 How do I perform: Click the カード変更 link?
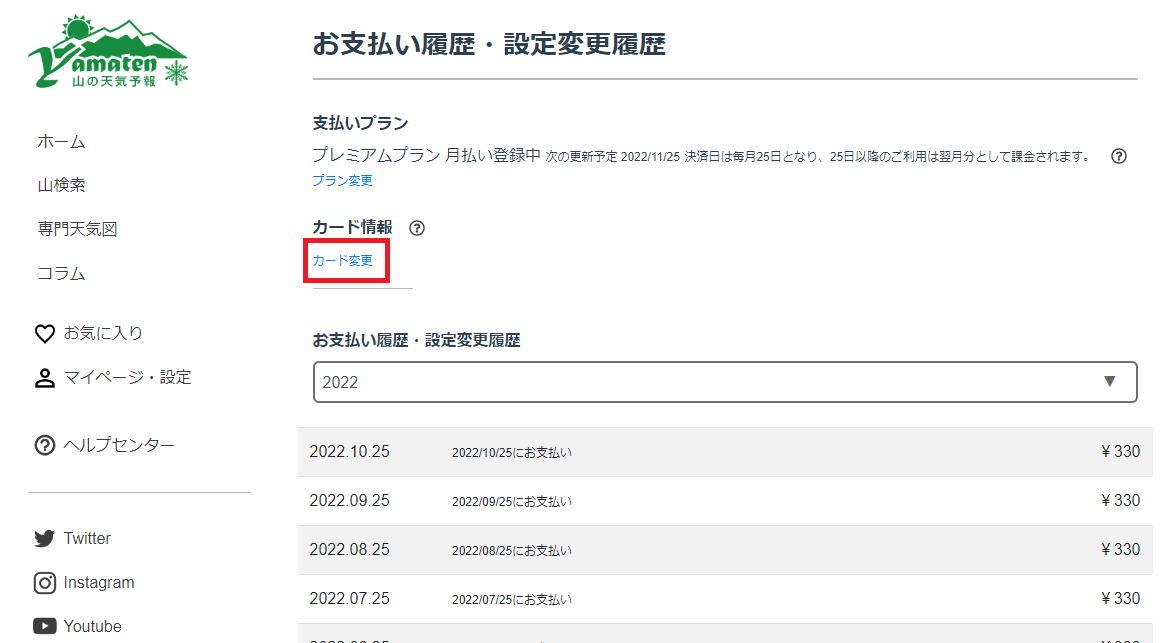[342, 261]
